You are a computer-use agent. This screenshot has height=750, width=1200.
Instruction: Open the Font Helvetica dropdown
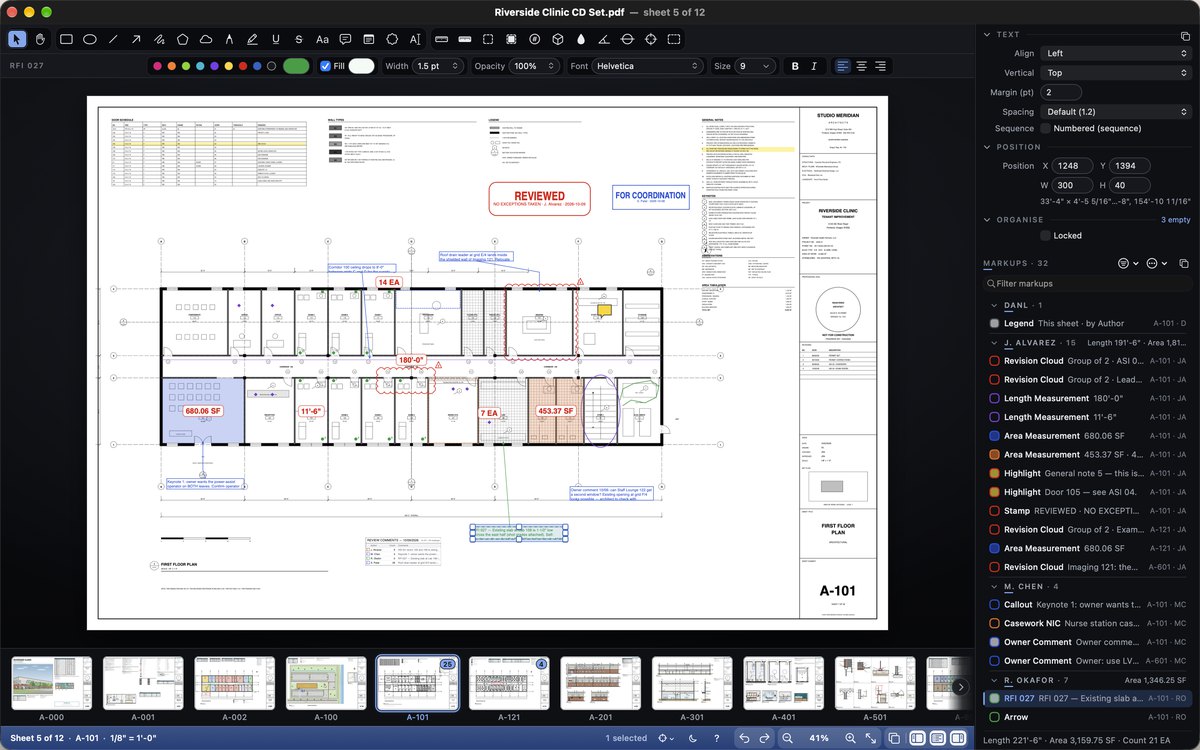click(647, 66)
